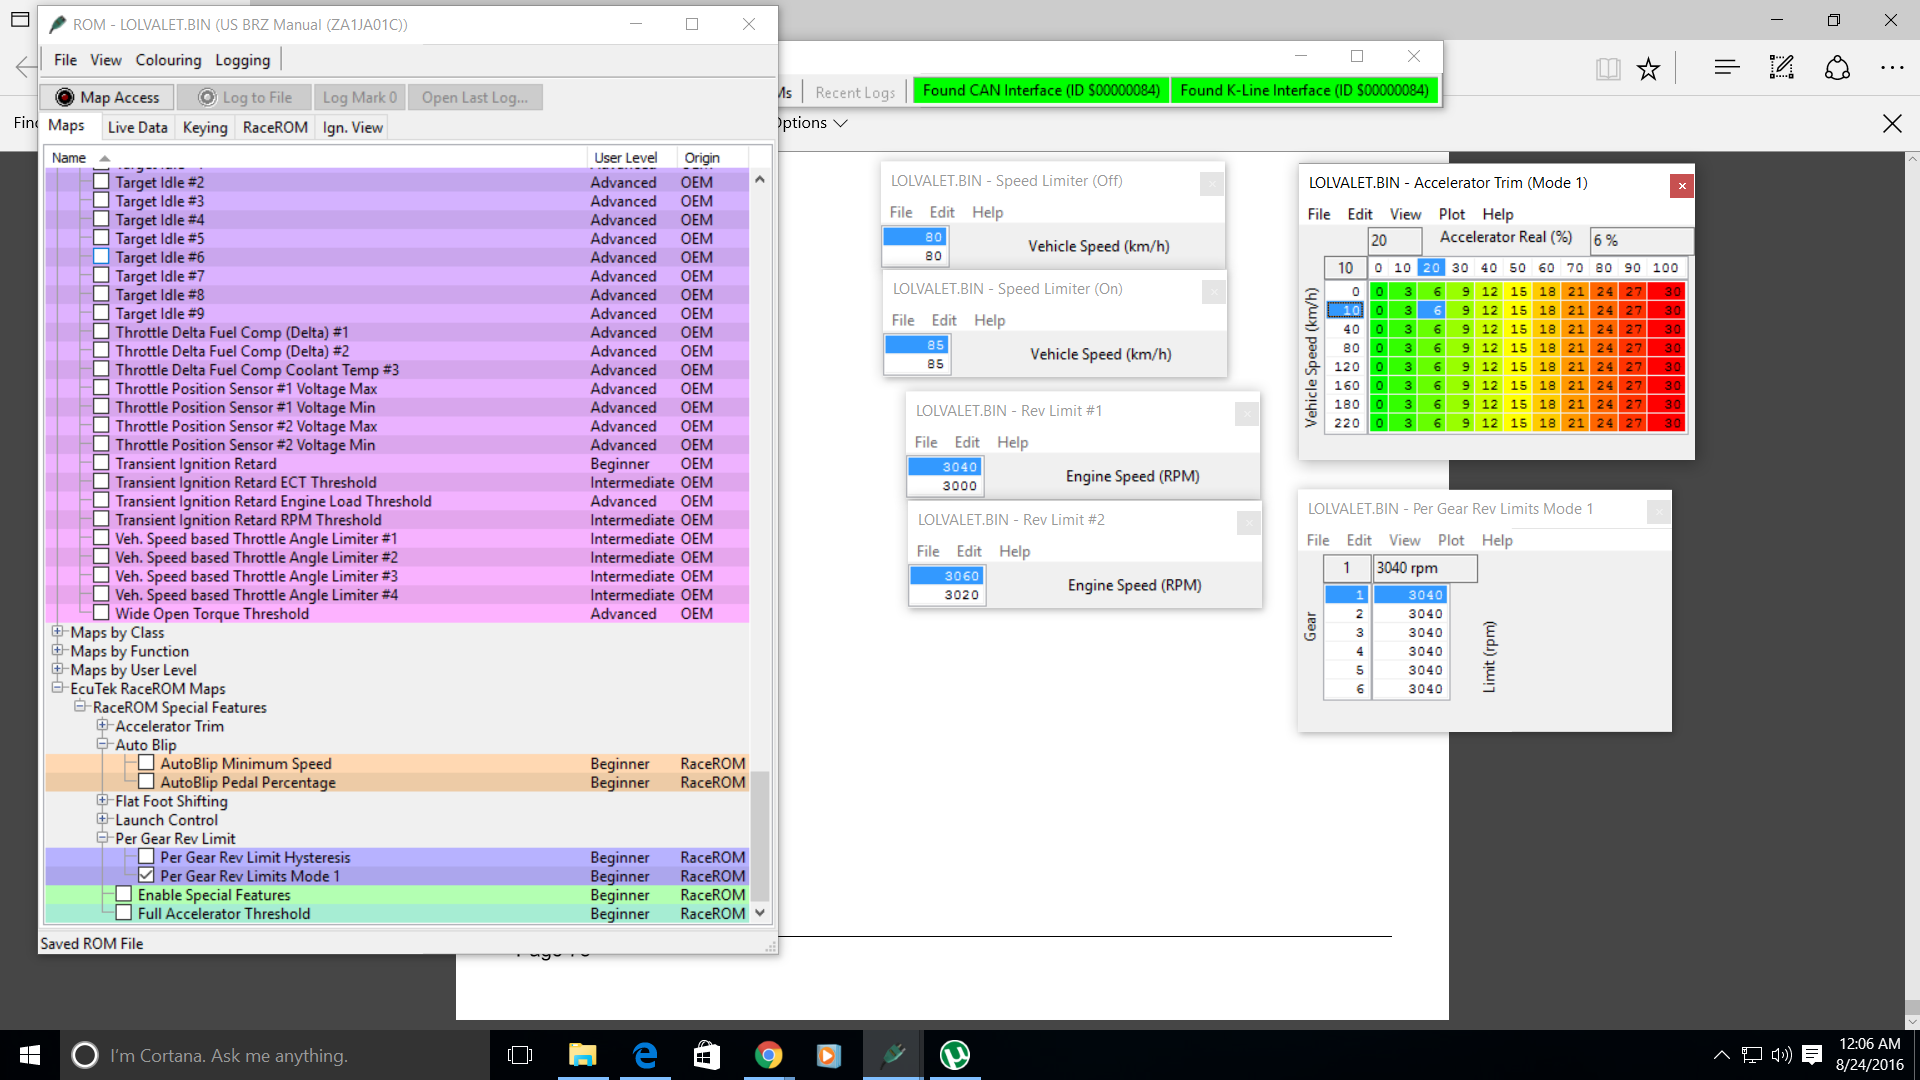Click the Colouring menu item
1920x1080 pixels.
pyautogui.click(x=167, y=59)
